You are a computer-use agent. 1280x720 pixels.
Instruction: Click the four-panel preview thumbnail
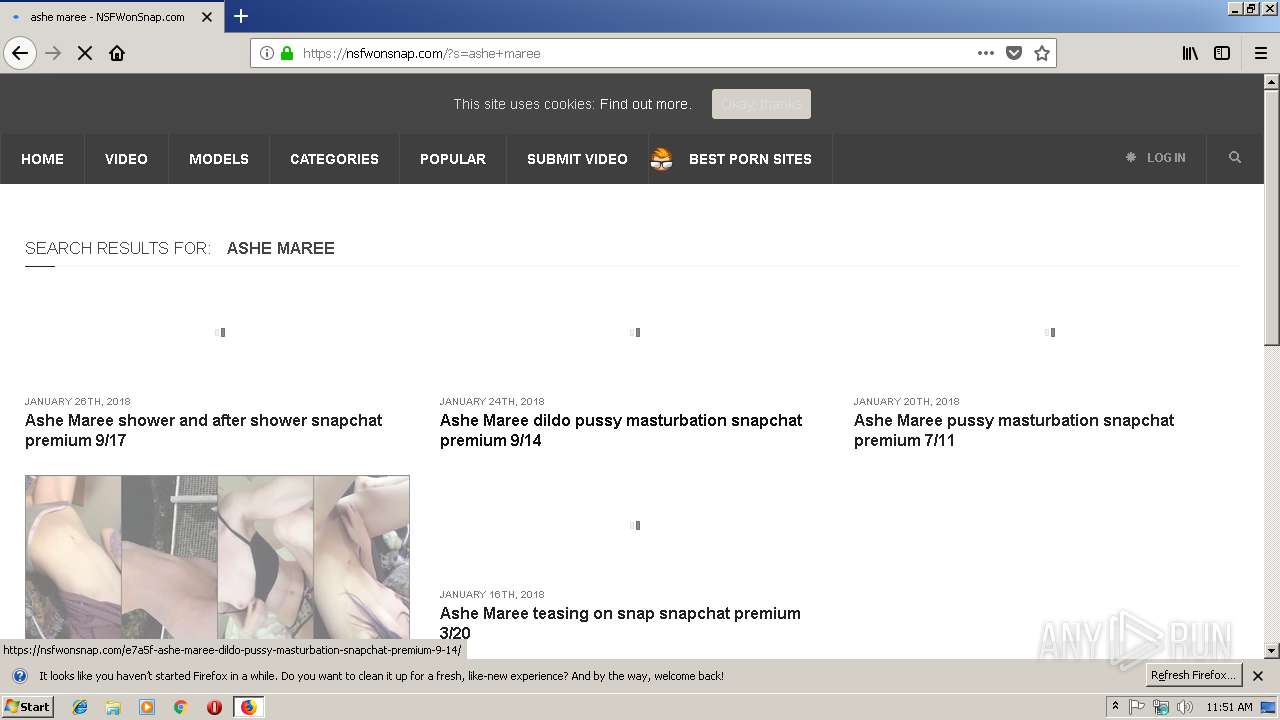point(217,557)
